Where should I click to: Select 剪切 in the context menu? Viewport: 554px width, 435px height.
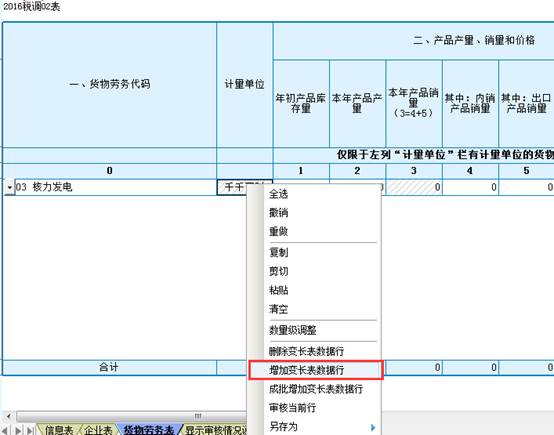coord(278,271)
